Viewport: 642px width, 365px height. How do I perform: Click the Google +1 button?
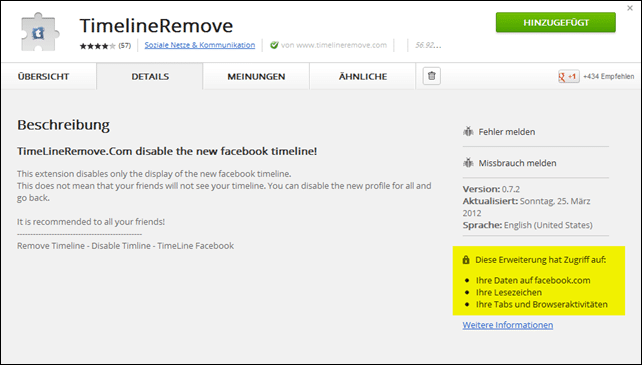click(x=569, y=76)
